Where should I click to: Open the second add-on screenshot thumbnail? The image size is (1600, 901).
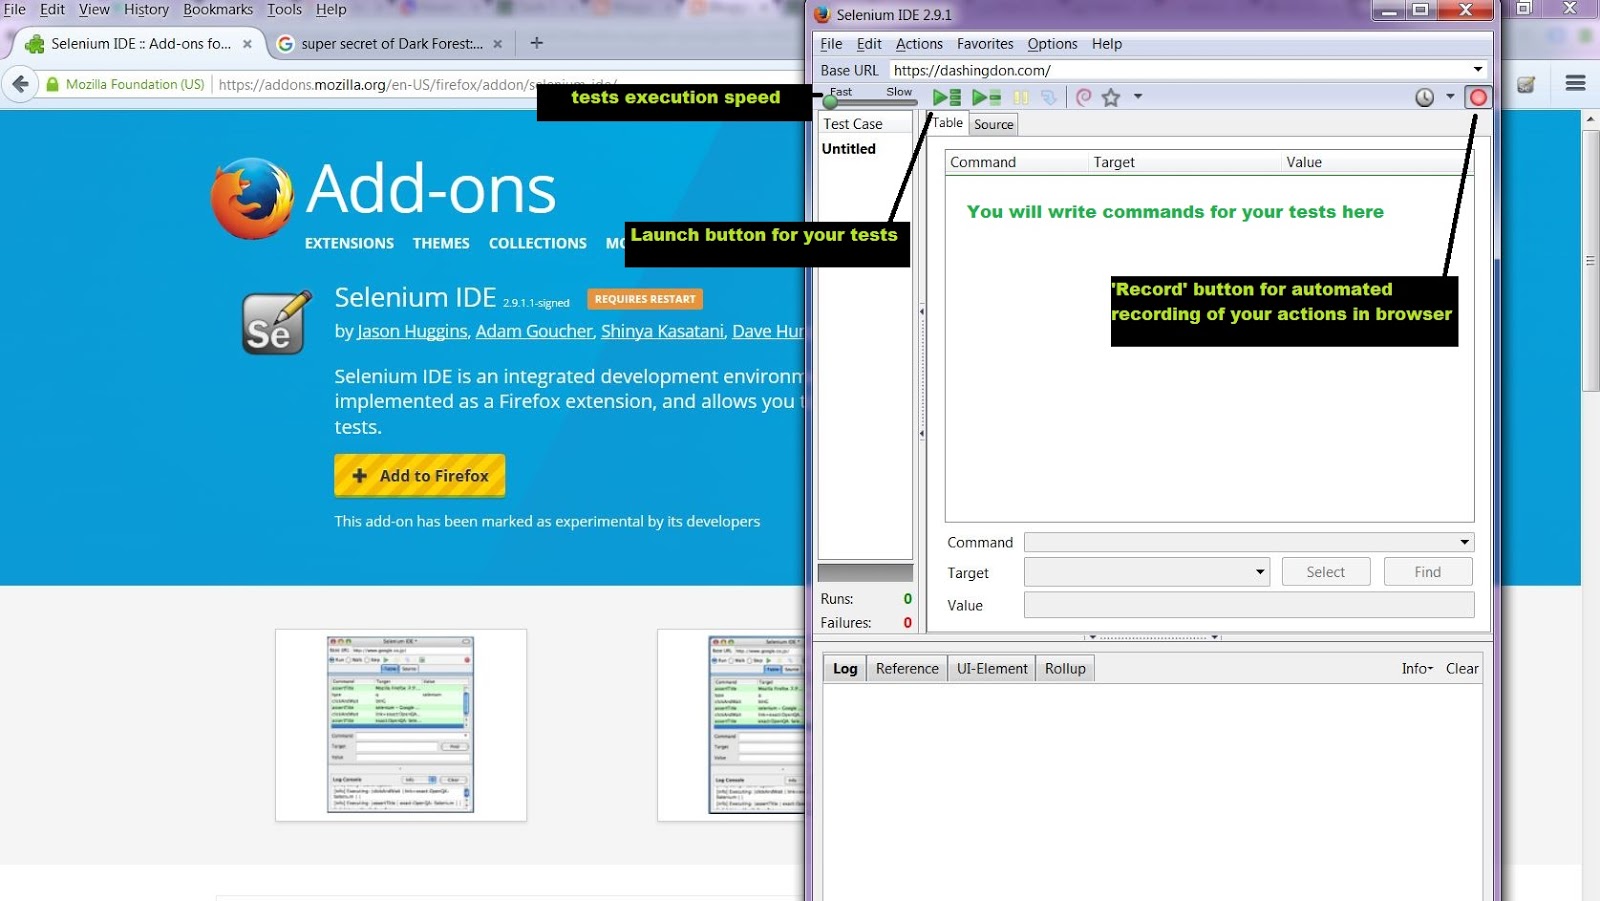(732, 725)
